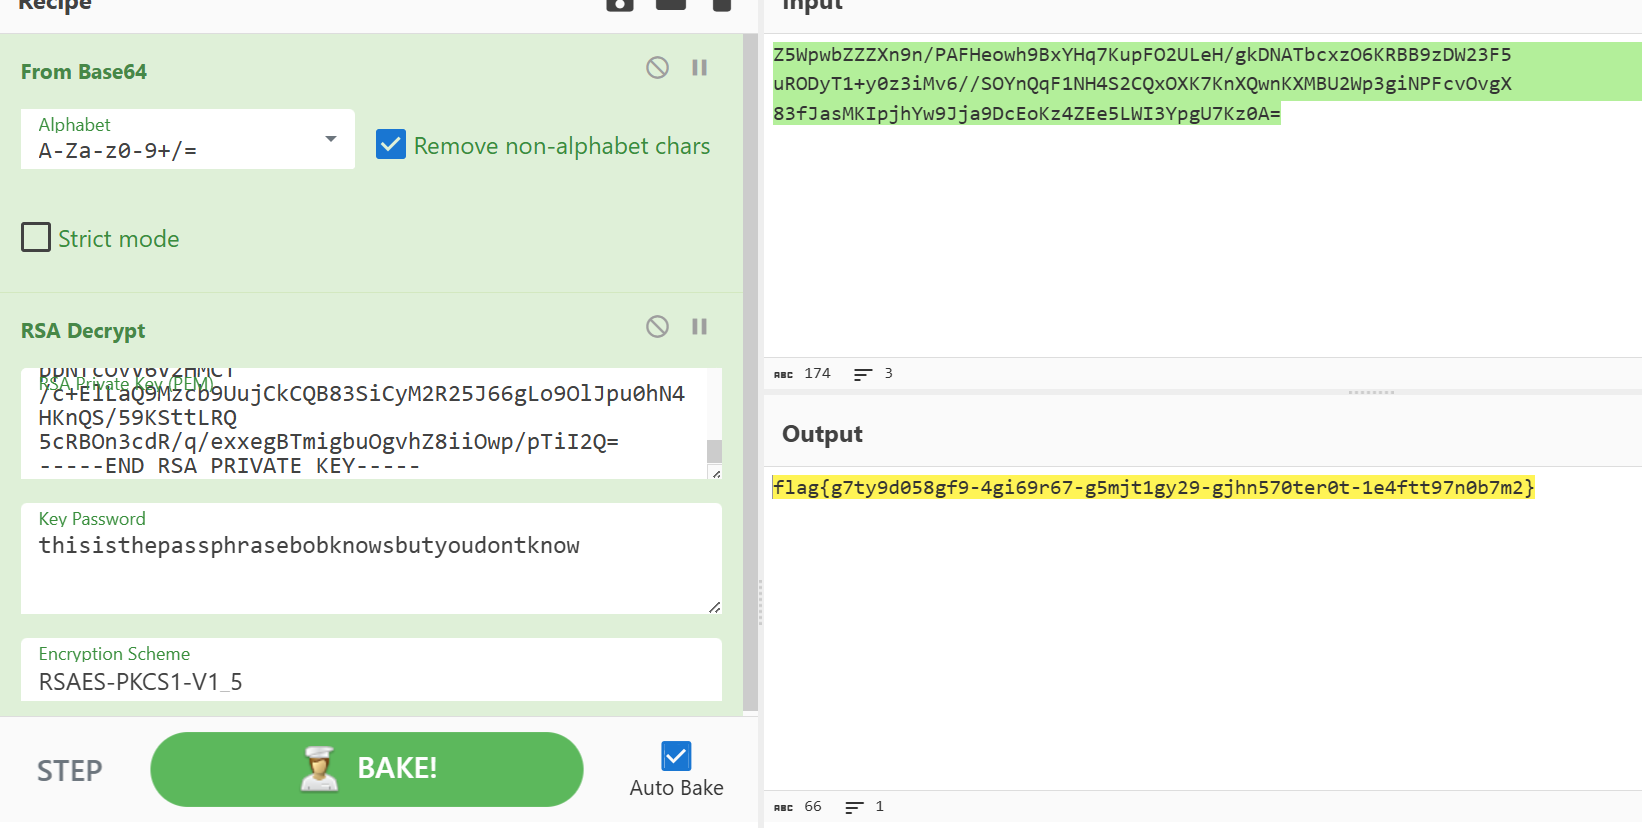This screenshot has height=828, width=1642.
Task: Click the input/output pane splitter handle
Action: point(1370,392)
